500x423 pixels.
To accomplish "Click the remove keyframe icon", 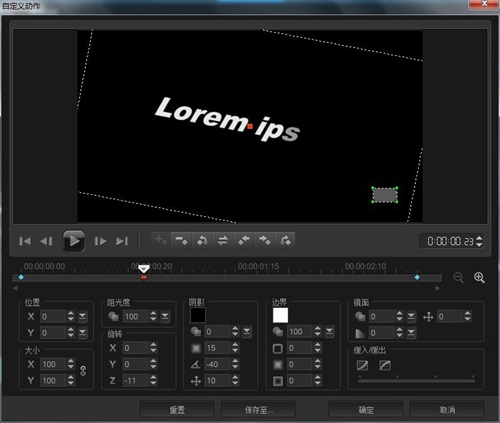I will pyautogui.click(x=181, y=240).
